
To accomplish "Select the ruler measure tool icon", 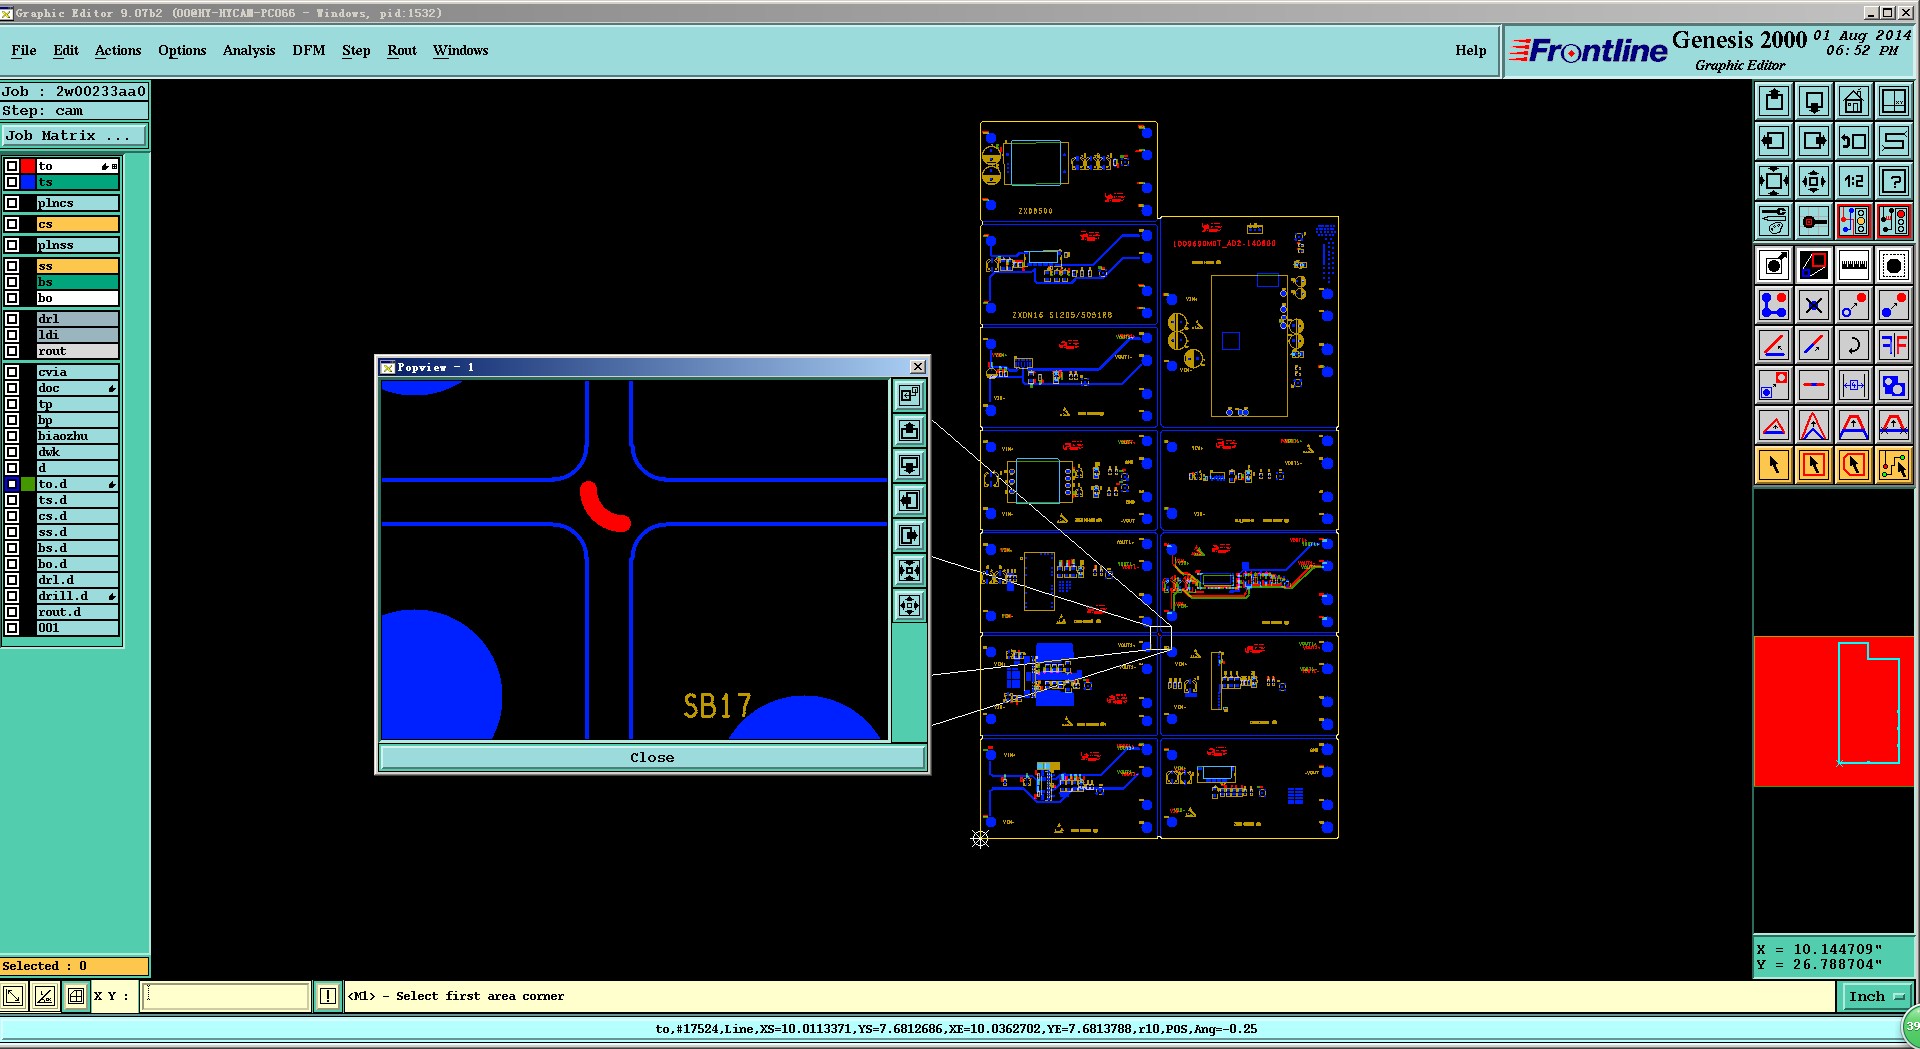I will click(1854, 265).
